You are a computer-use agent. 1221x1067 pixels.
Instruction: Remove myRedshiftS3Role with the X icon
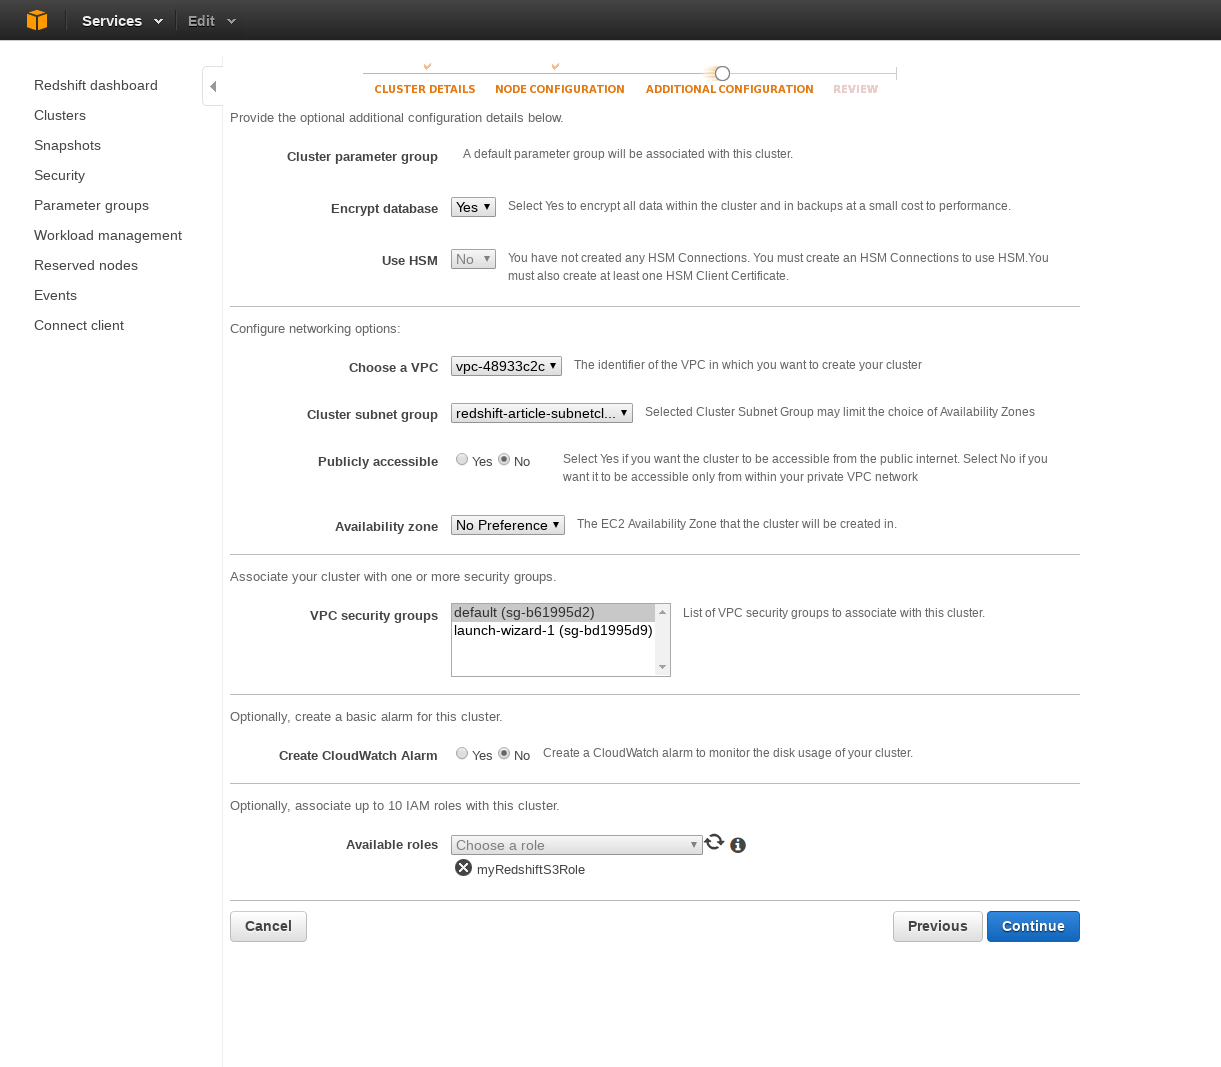click(x=463, y=867)
